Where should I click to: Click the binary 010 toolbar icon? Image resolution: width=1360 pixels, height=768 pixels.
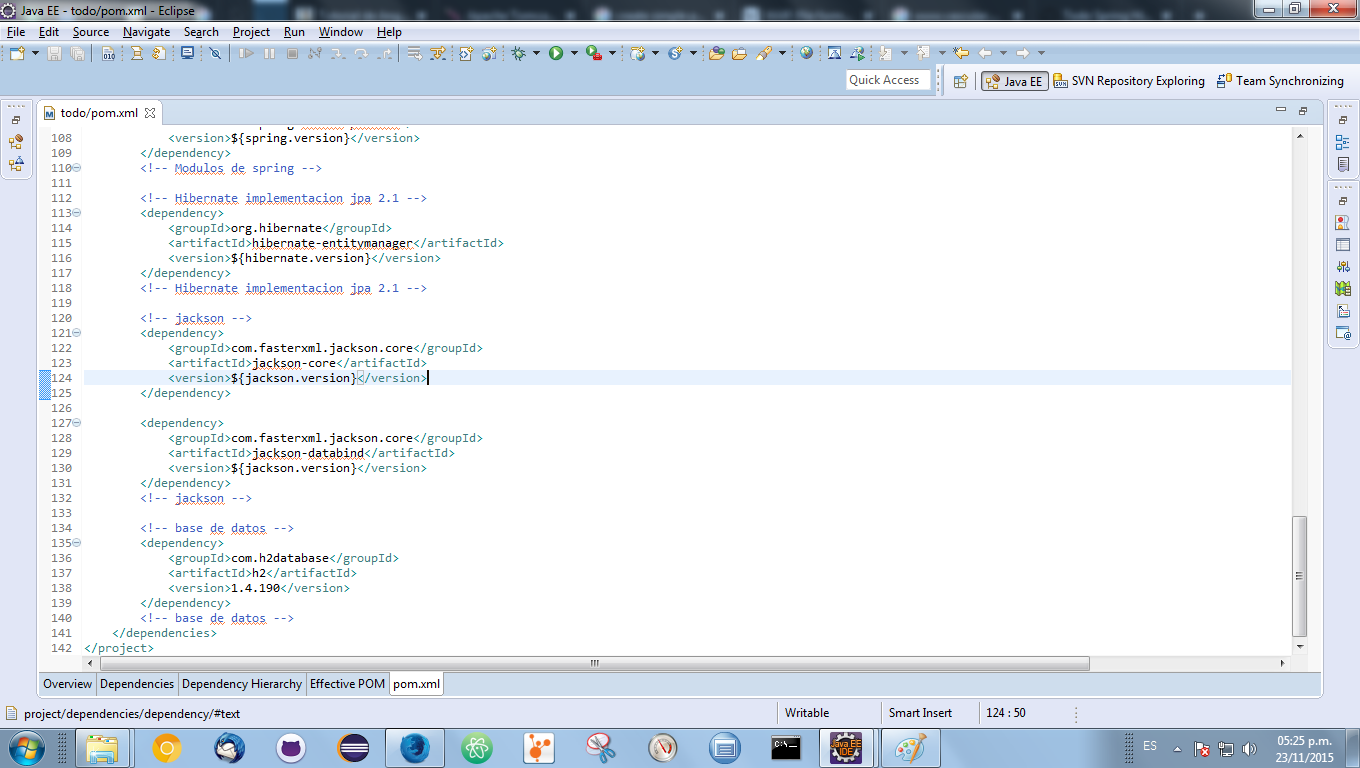tap(108, 53)
